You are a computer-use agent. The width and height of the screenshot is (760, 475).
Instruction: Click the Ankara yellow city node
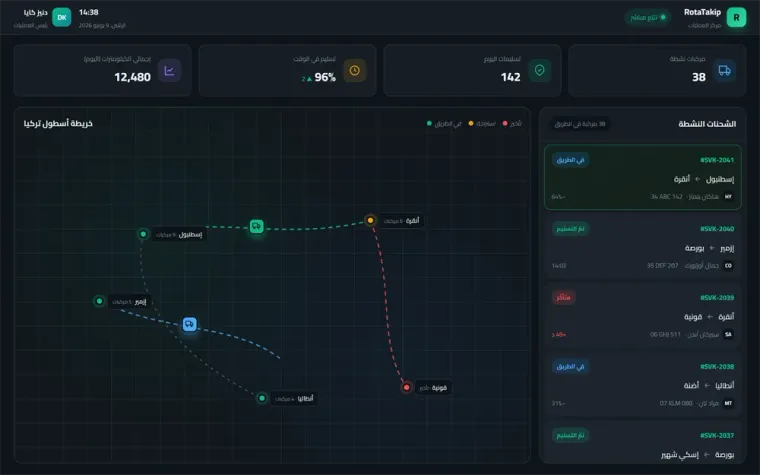370,221
